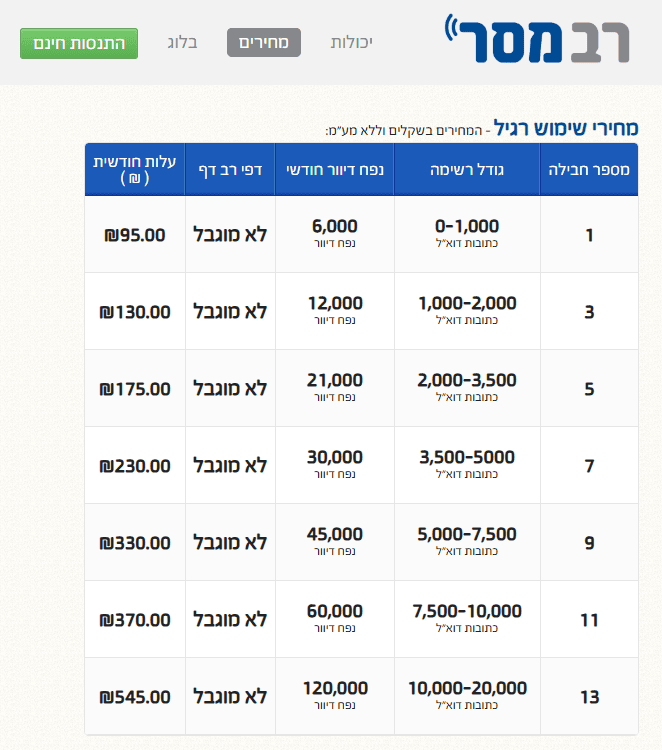The image size is (662, 750).
Task: Click the ₪545.00 monthly cost
Action: click(135, 697)
